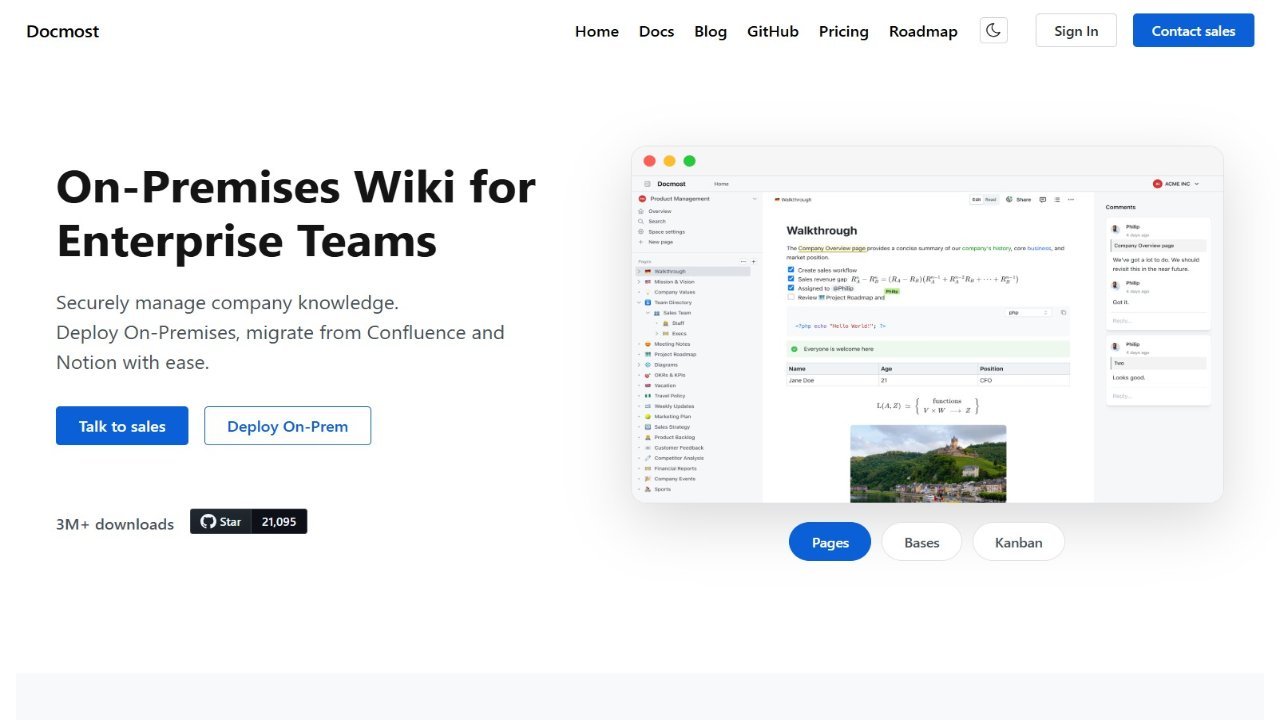1280x720 pixels.
Task: Expand the Staff page chevron
Action: [x=656, y=323]
